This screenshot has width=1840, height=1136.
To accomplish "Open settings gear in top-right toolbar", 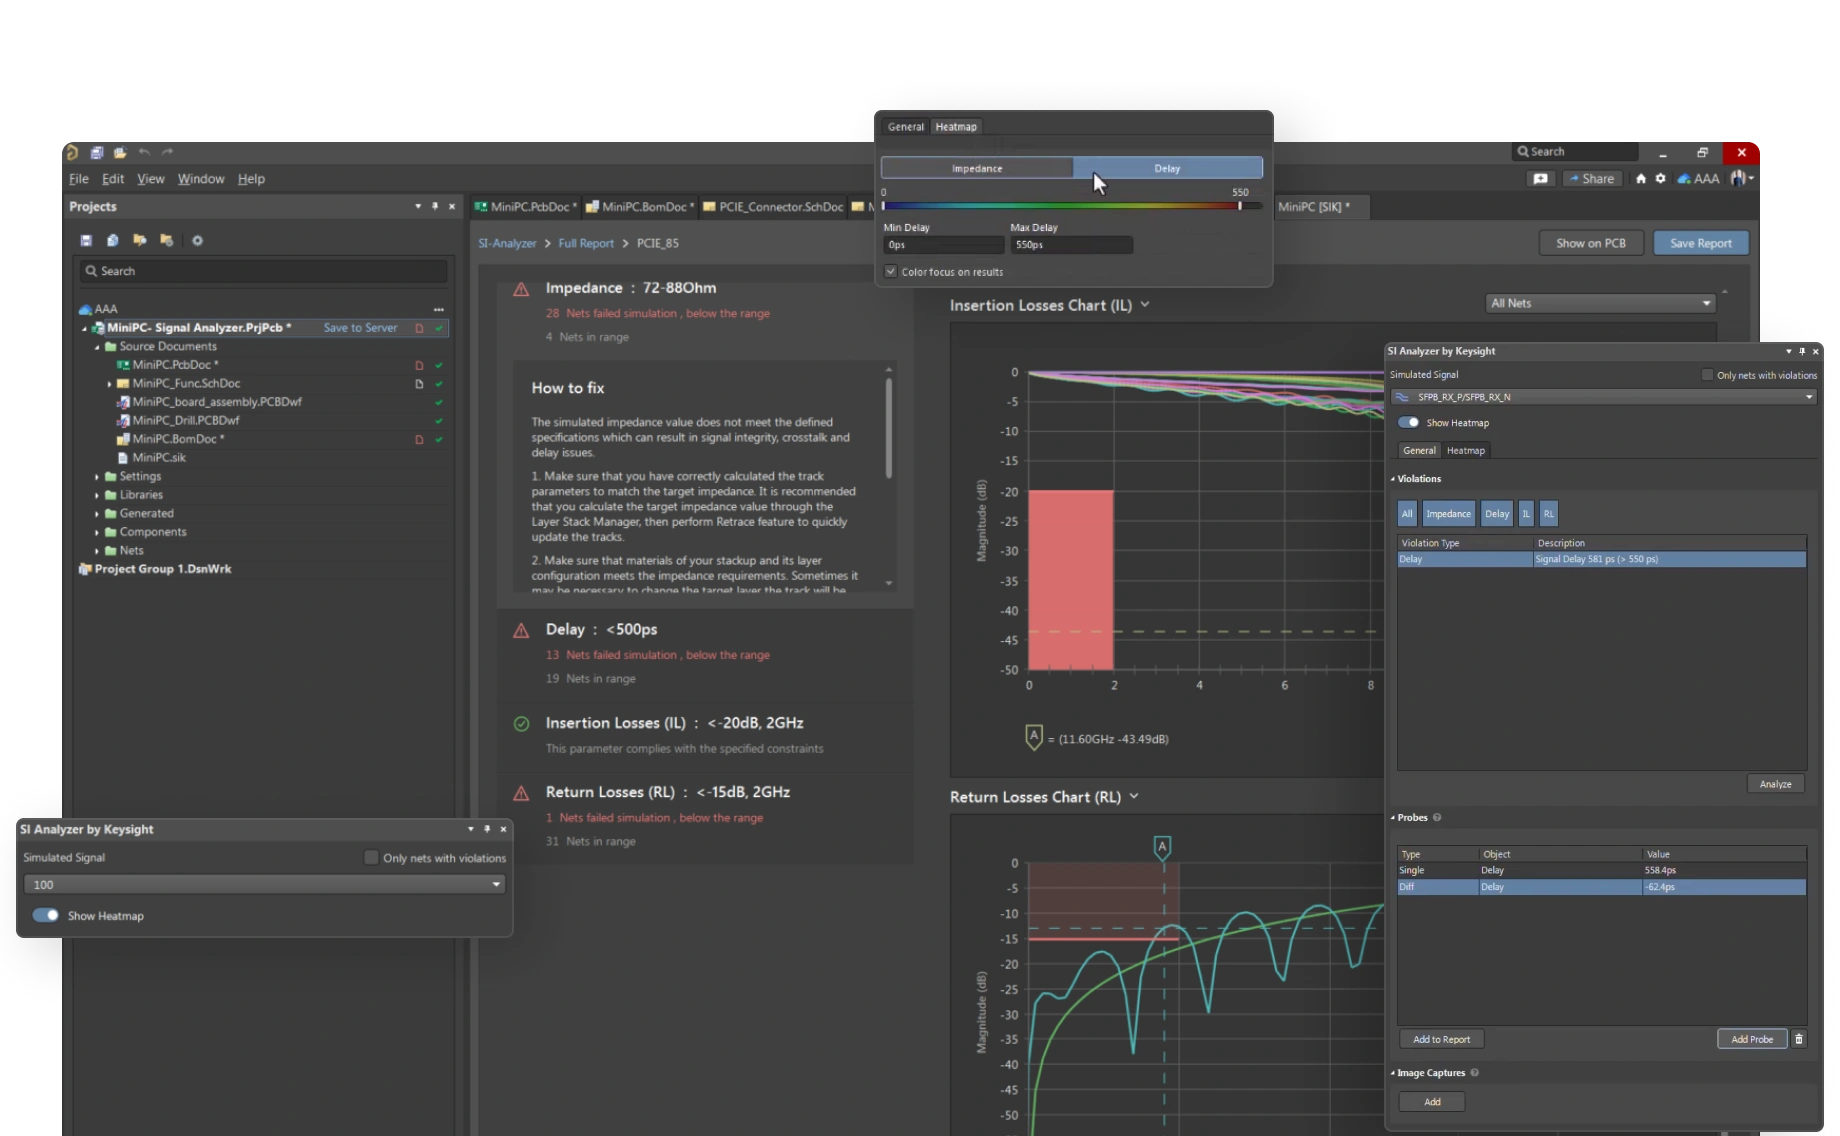I will point(1661,179).
